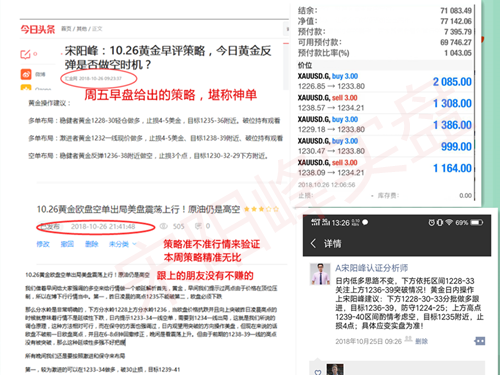Tap the blue comment bubble button
The width and height of the screenshot is (500, 375).
(x=480, y=341)
